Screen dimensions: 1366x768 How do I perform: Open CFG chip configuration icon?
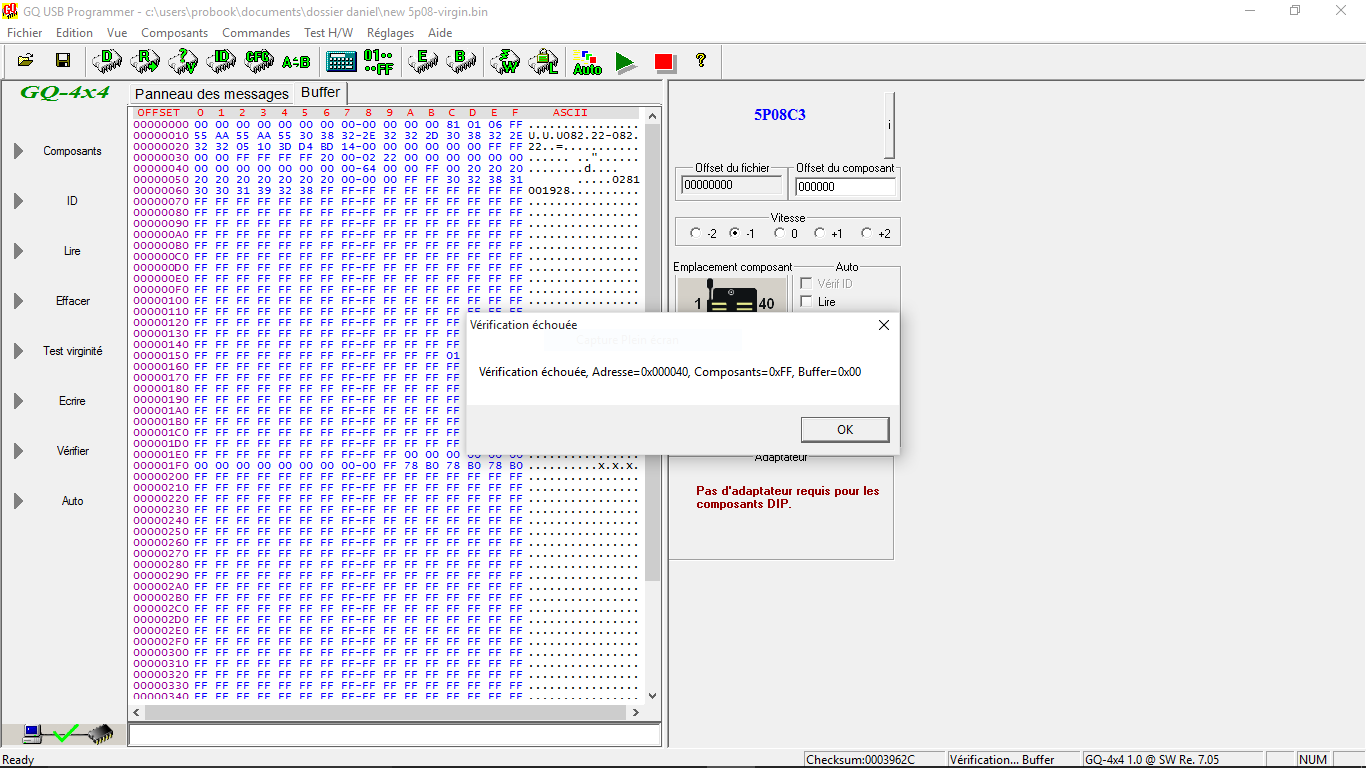pyautogui.click(x=258, y=61)
